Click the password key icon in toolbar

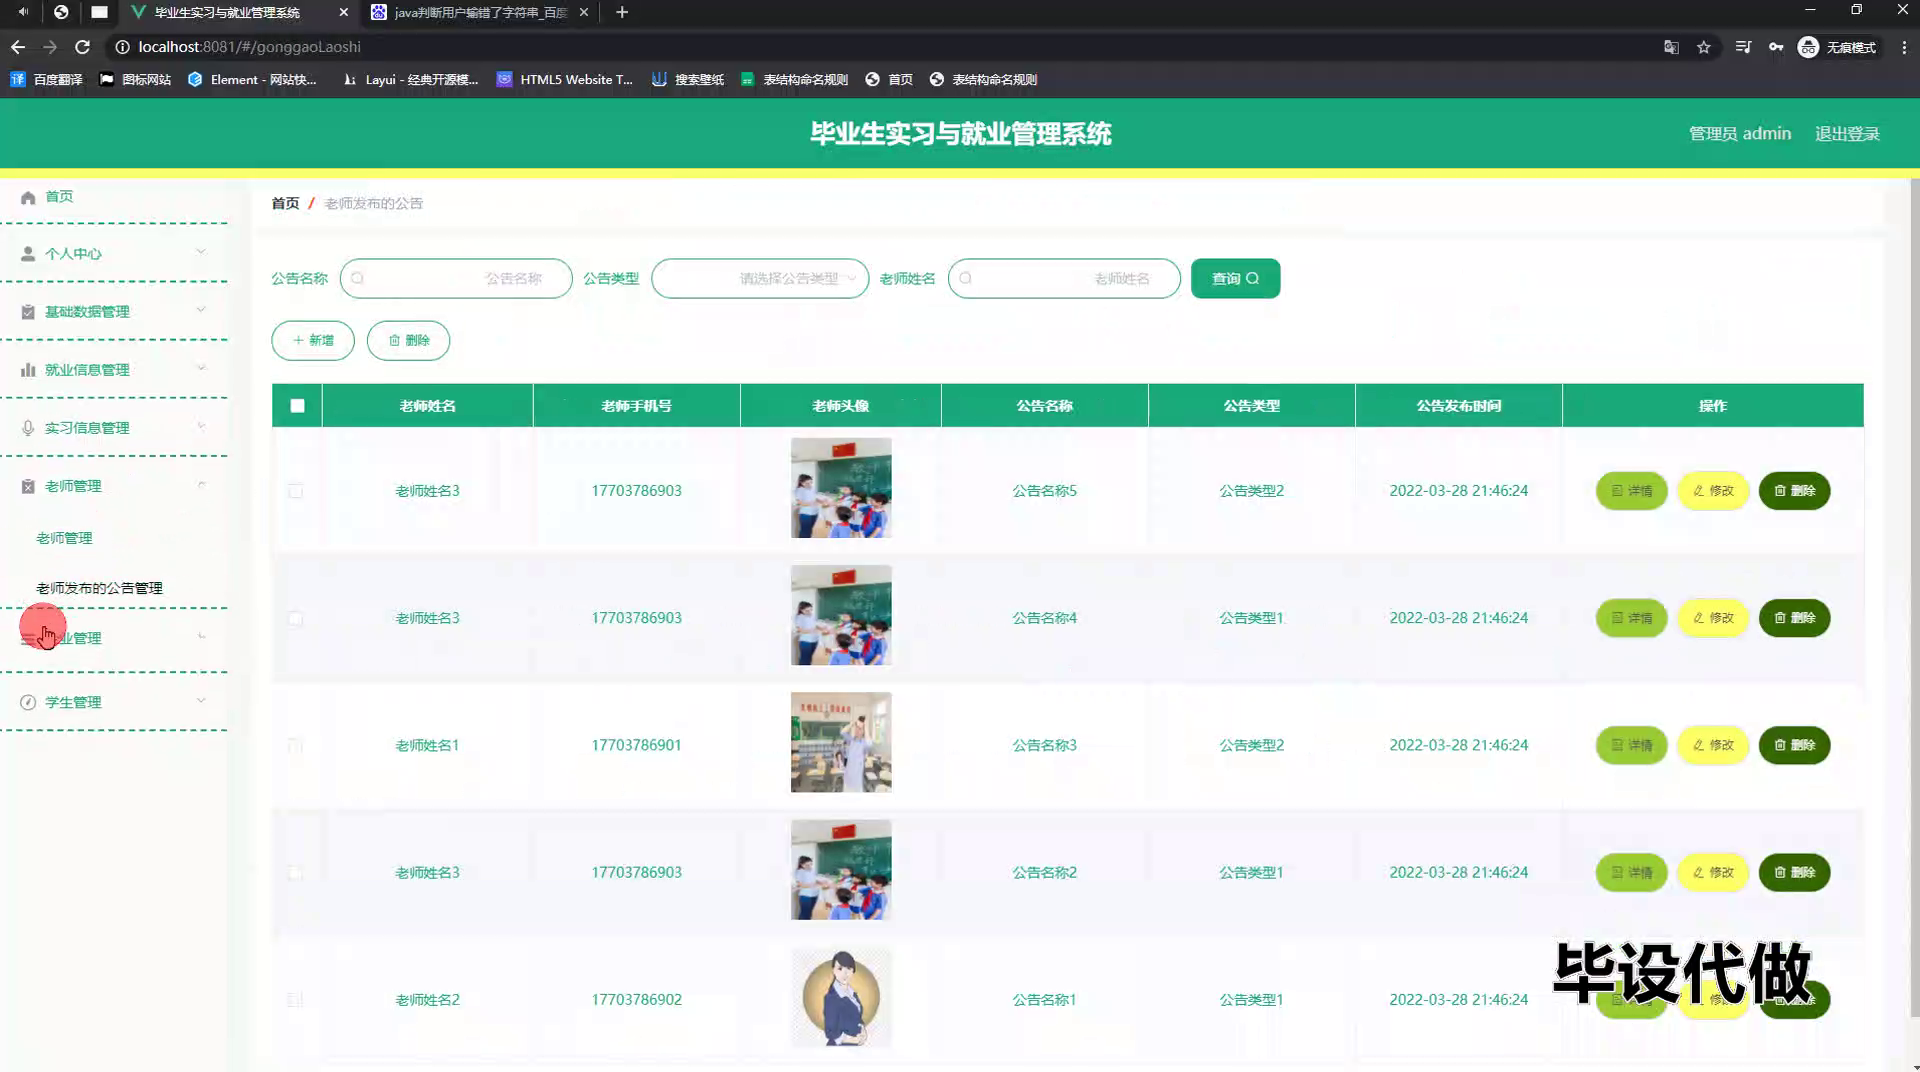click(x=1776, y=47)
